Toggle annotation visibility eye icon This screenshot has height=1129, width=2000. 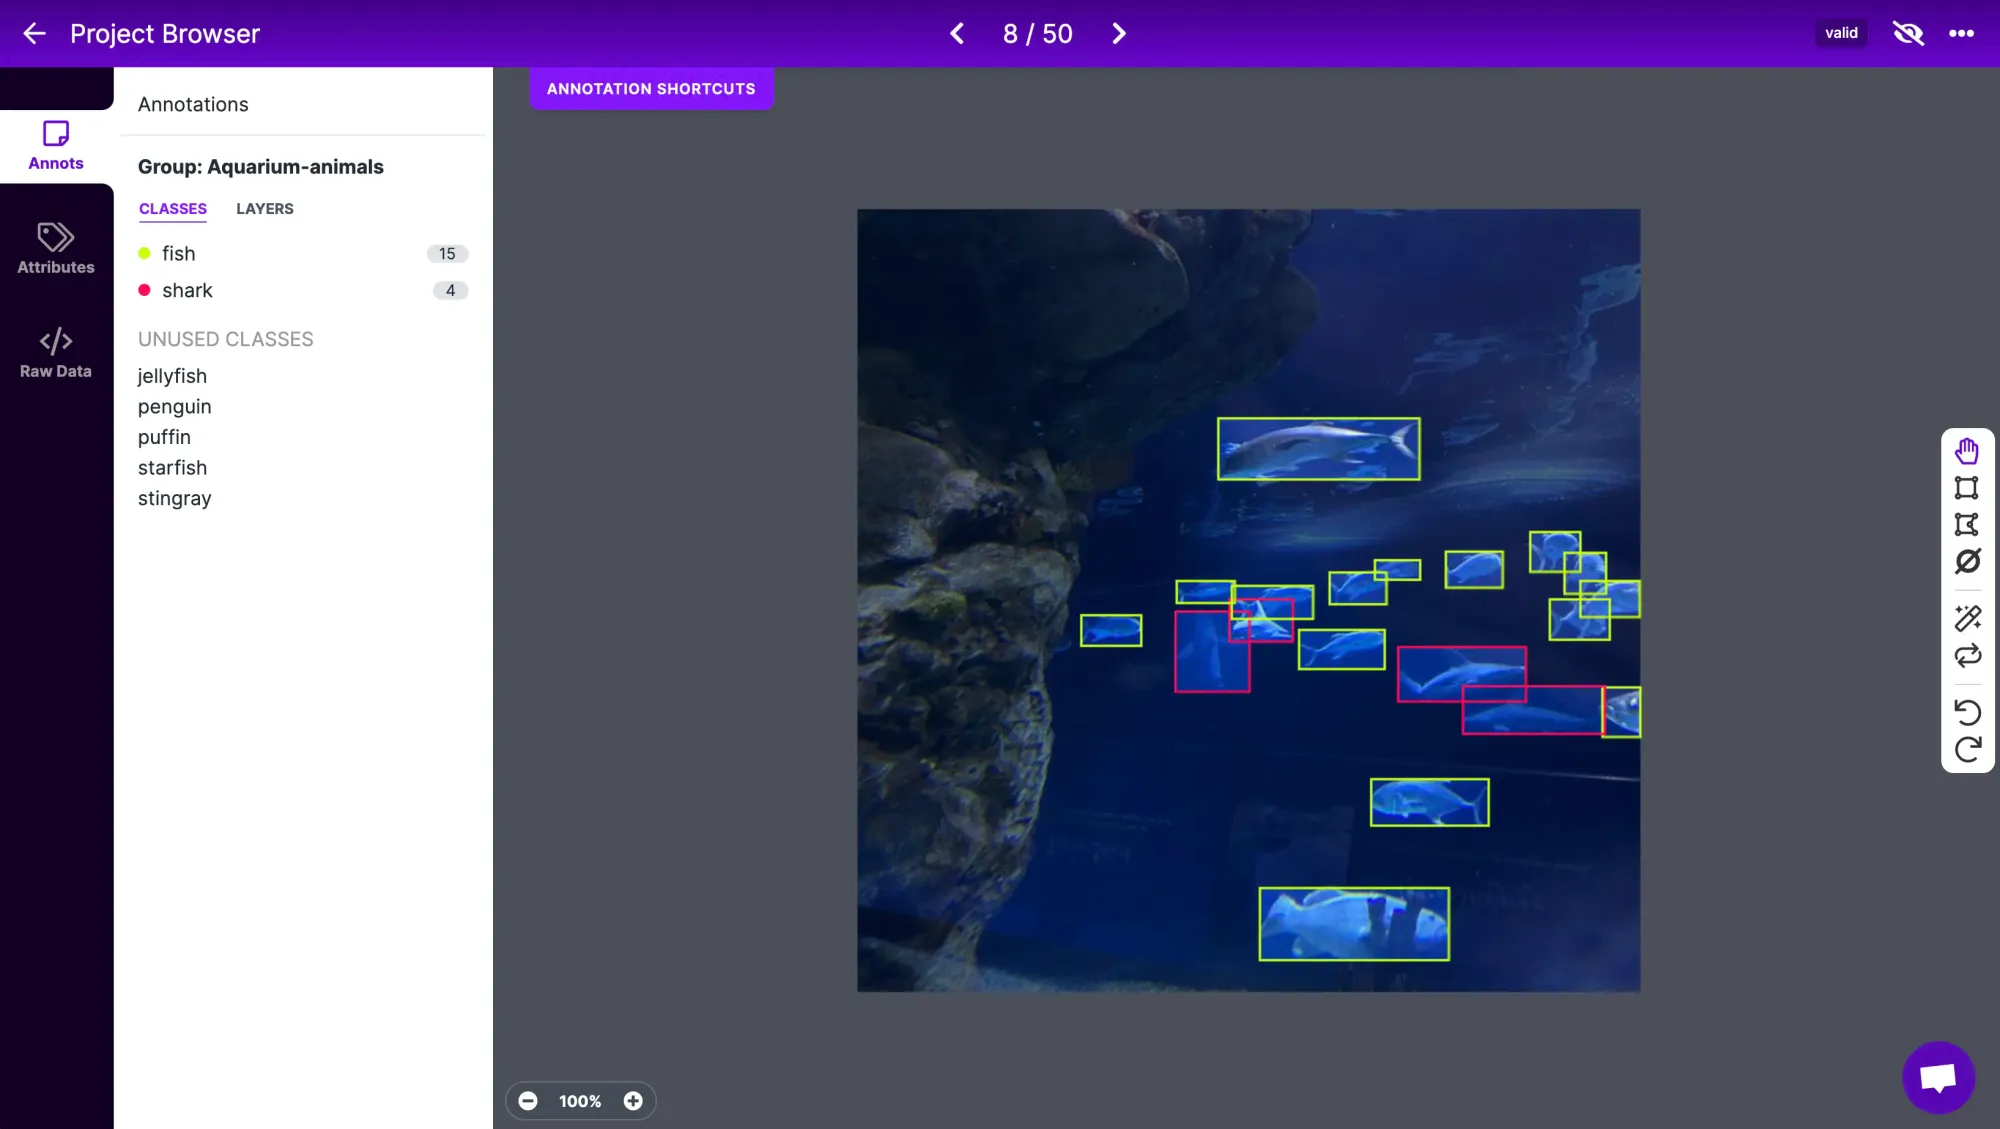tap(1908, 34)
